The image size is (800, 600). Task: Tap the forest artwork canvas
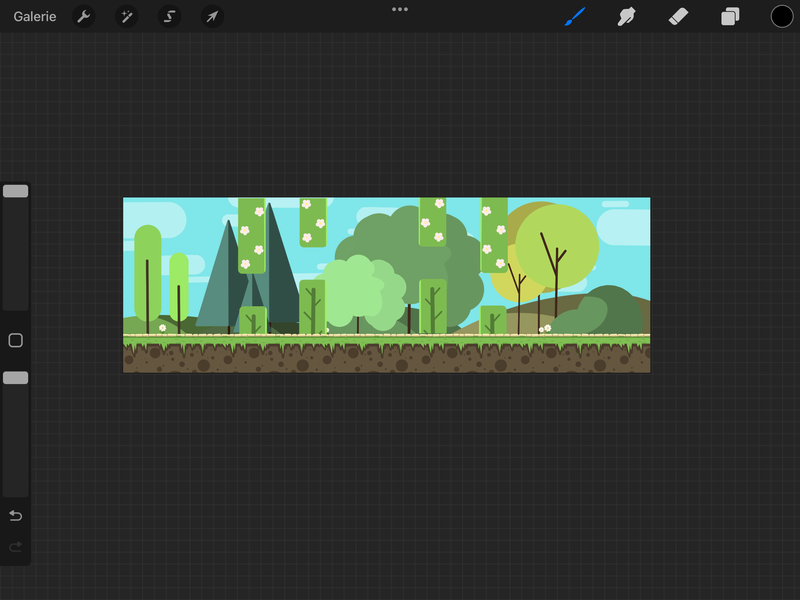387,285
